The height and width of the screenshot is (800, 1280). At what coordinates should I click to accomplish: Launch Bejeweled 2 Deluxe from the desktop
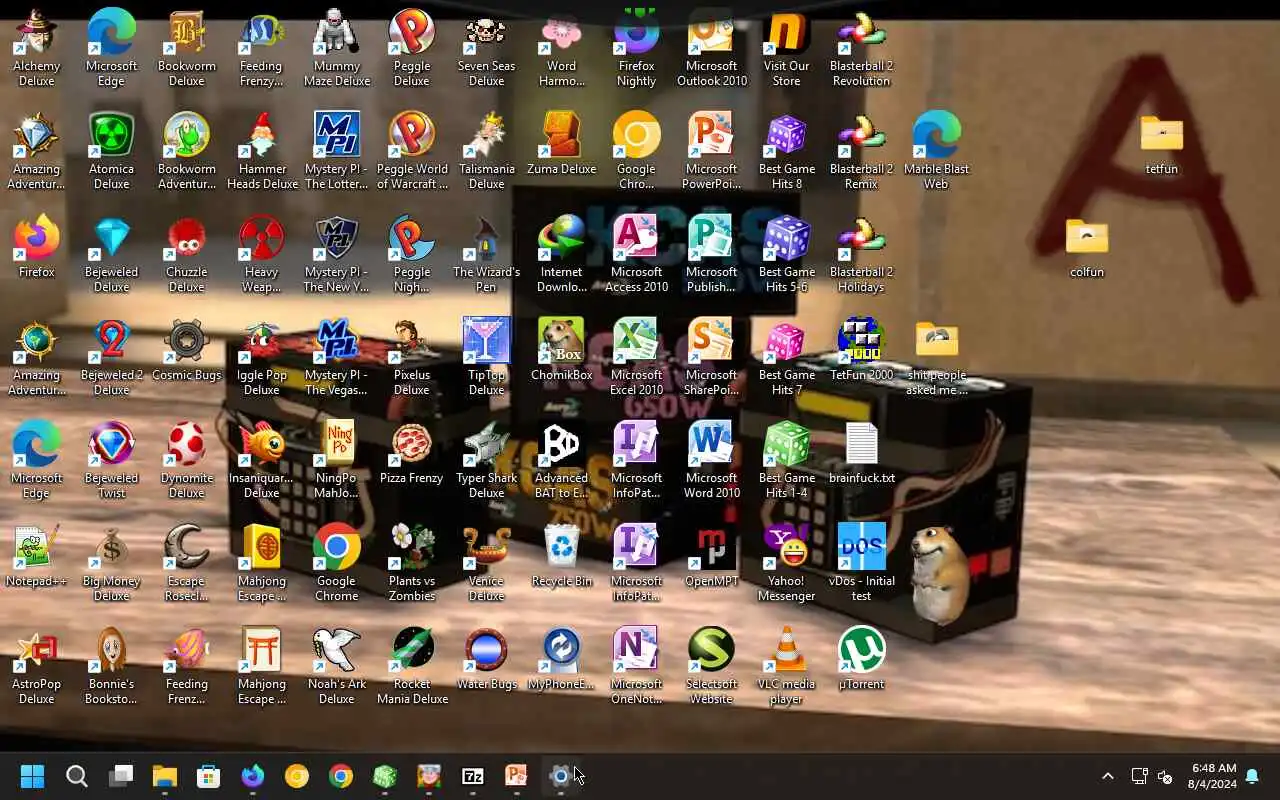pos(112,357)
